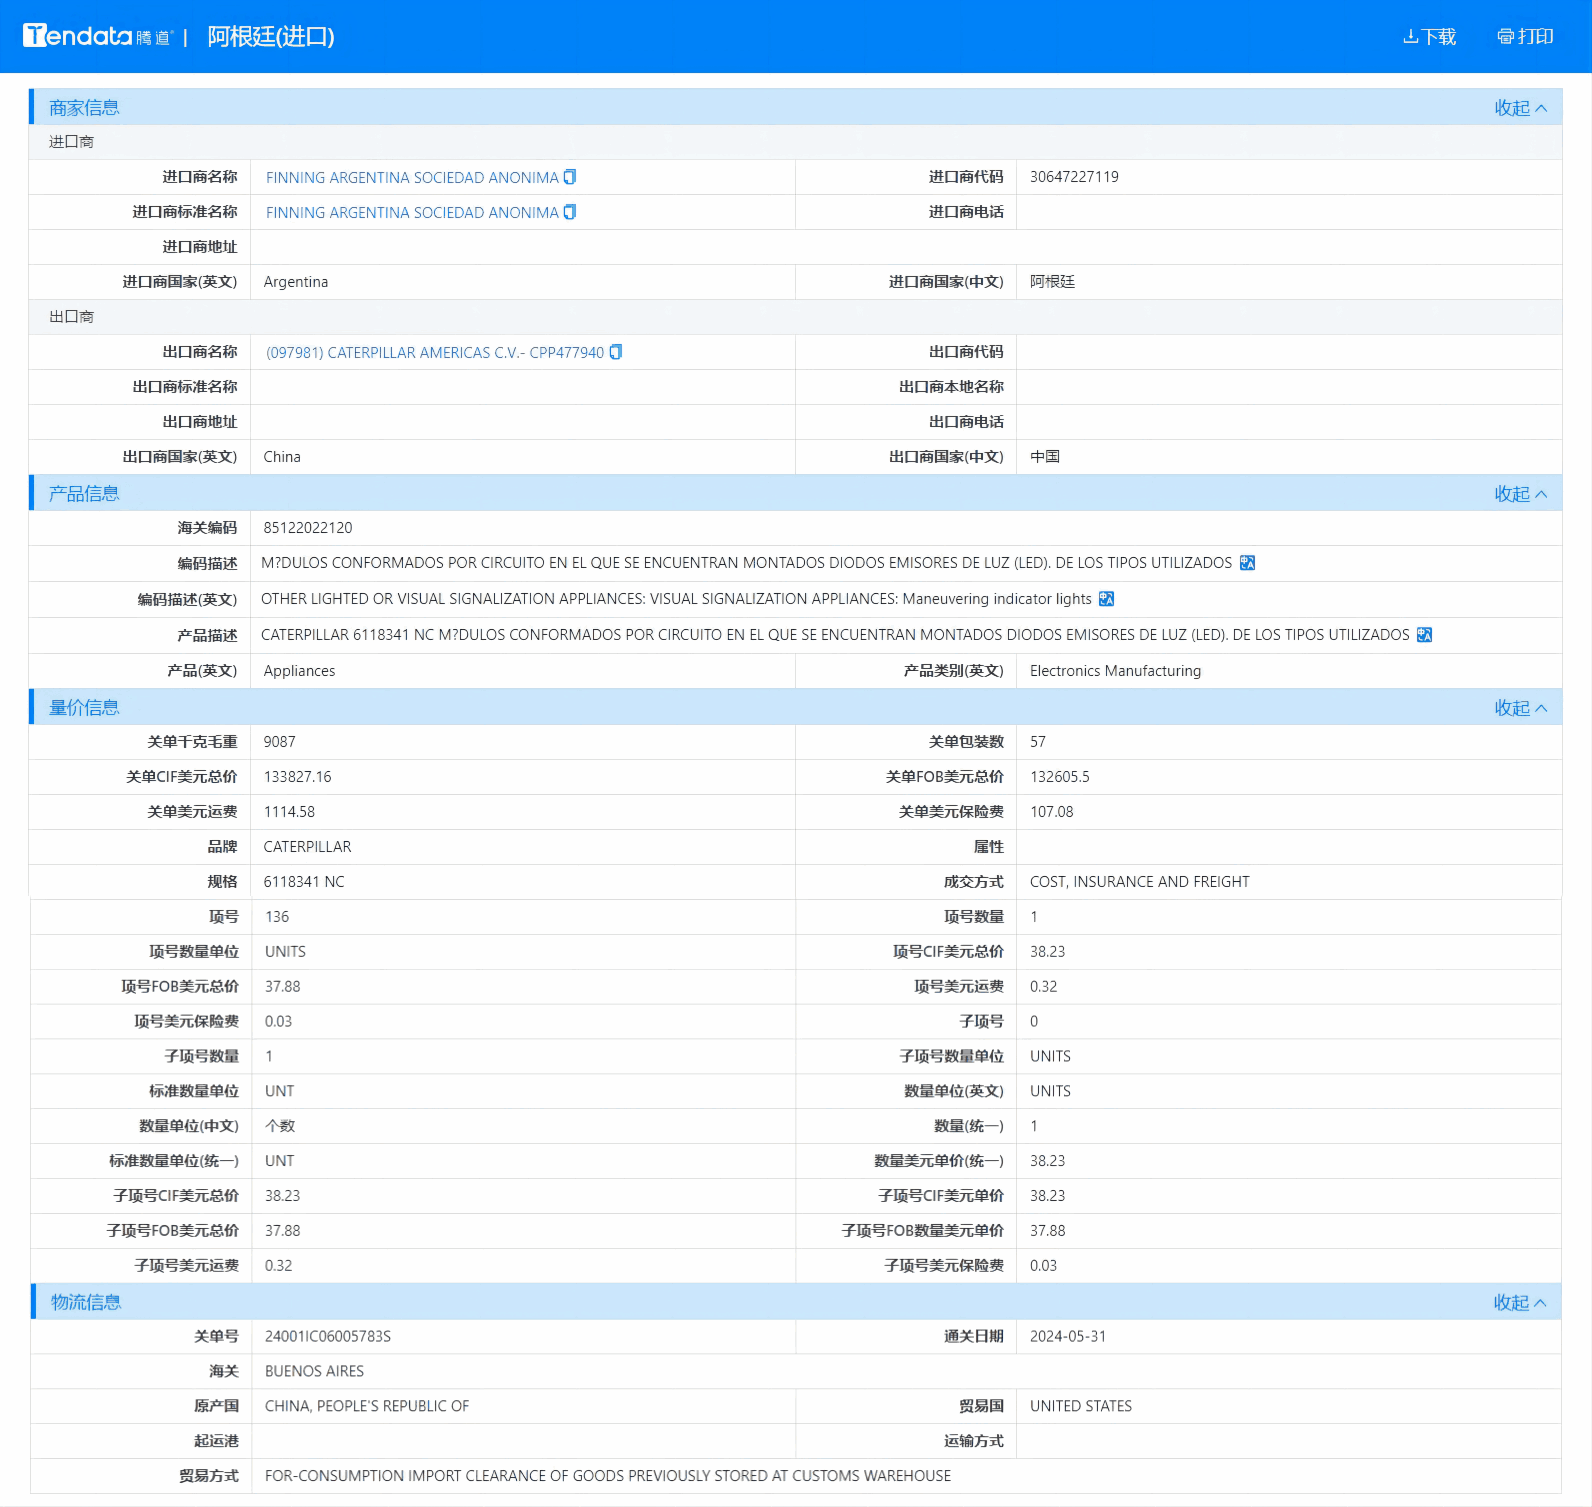Copy the importer name FINNING ARGENTINA
1592x1507 pixels.
570,177
